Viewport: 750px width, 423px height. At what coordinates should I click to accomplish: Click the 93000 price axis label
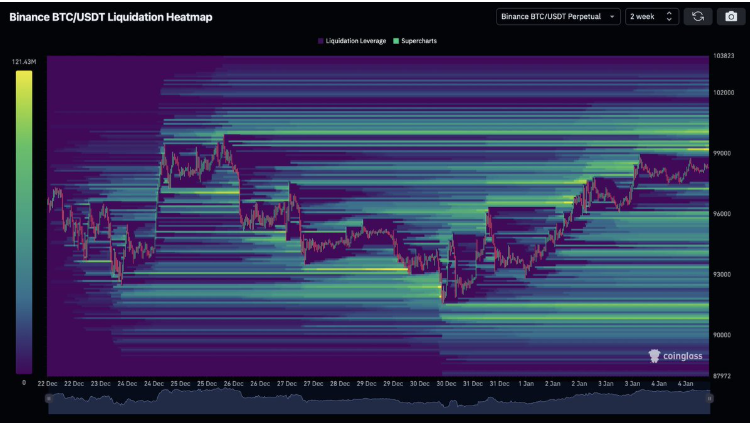point(722,275)
